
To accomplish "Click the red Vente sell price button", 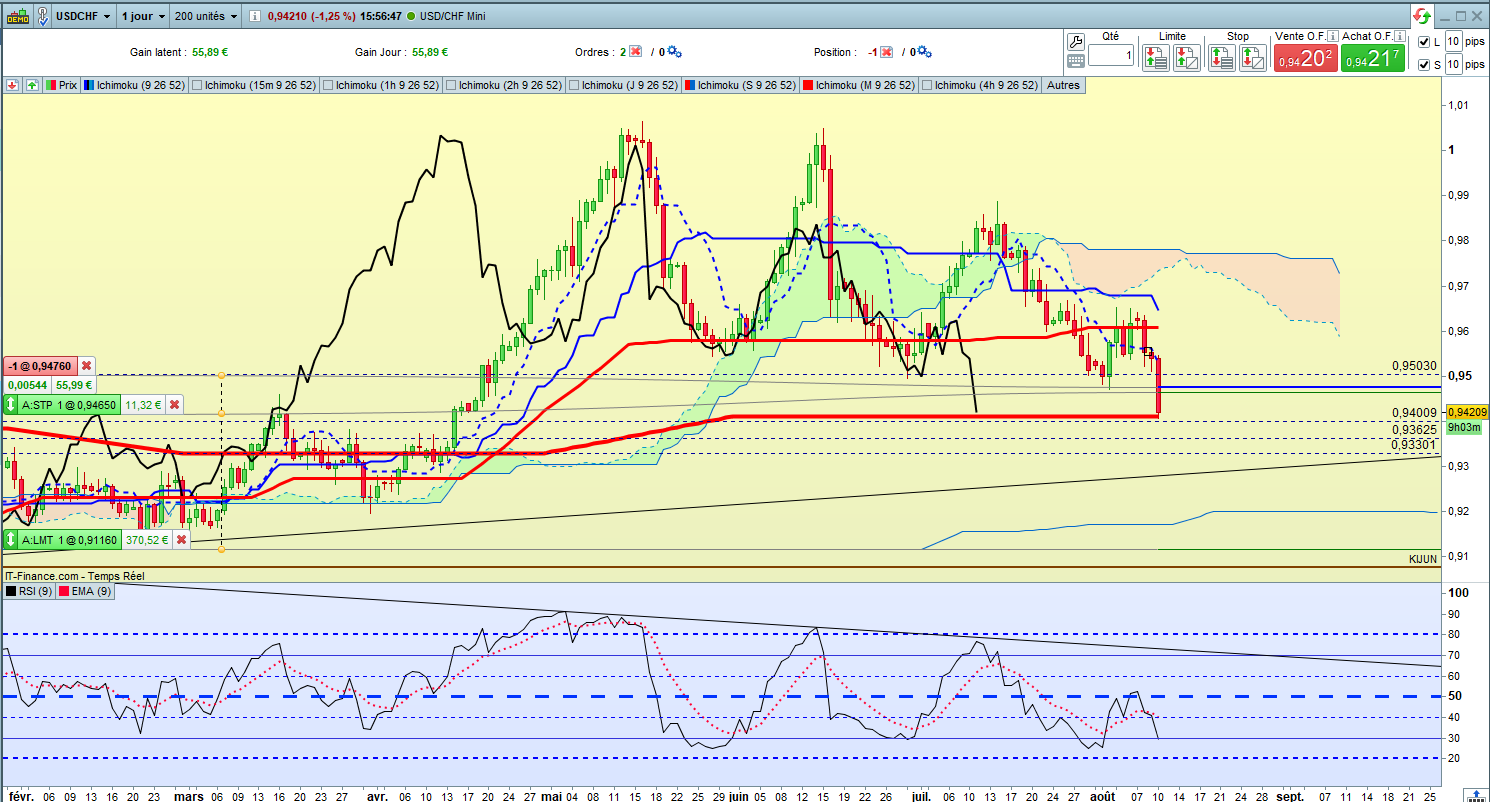I will 1304,59.
